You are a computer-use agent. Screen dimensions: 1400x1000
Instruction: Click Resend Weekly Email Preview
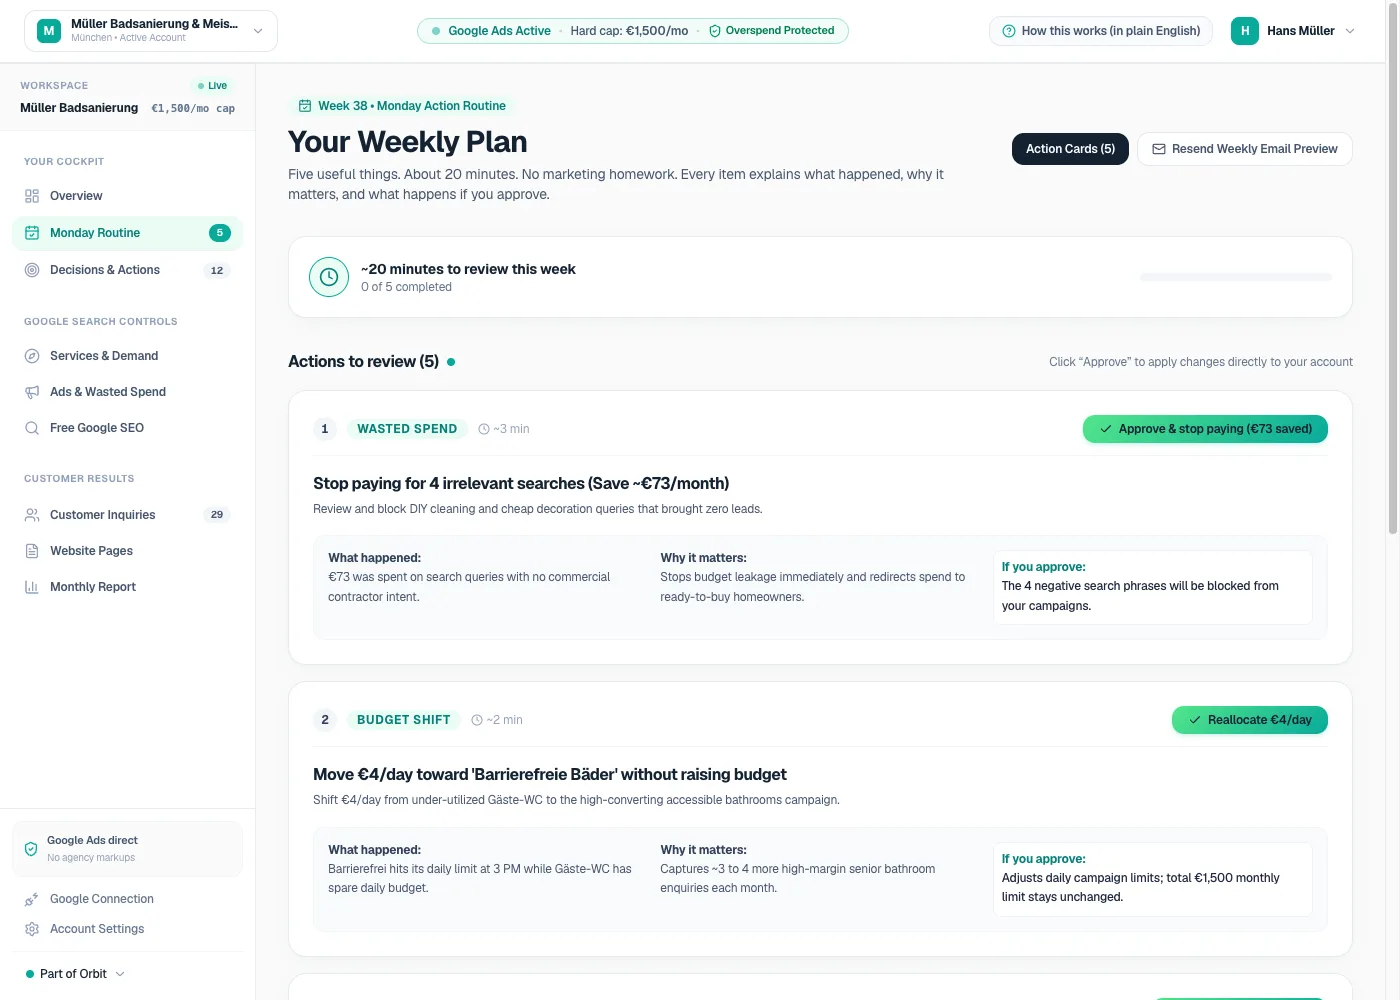[1245, 149]
